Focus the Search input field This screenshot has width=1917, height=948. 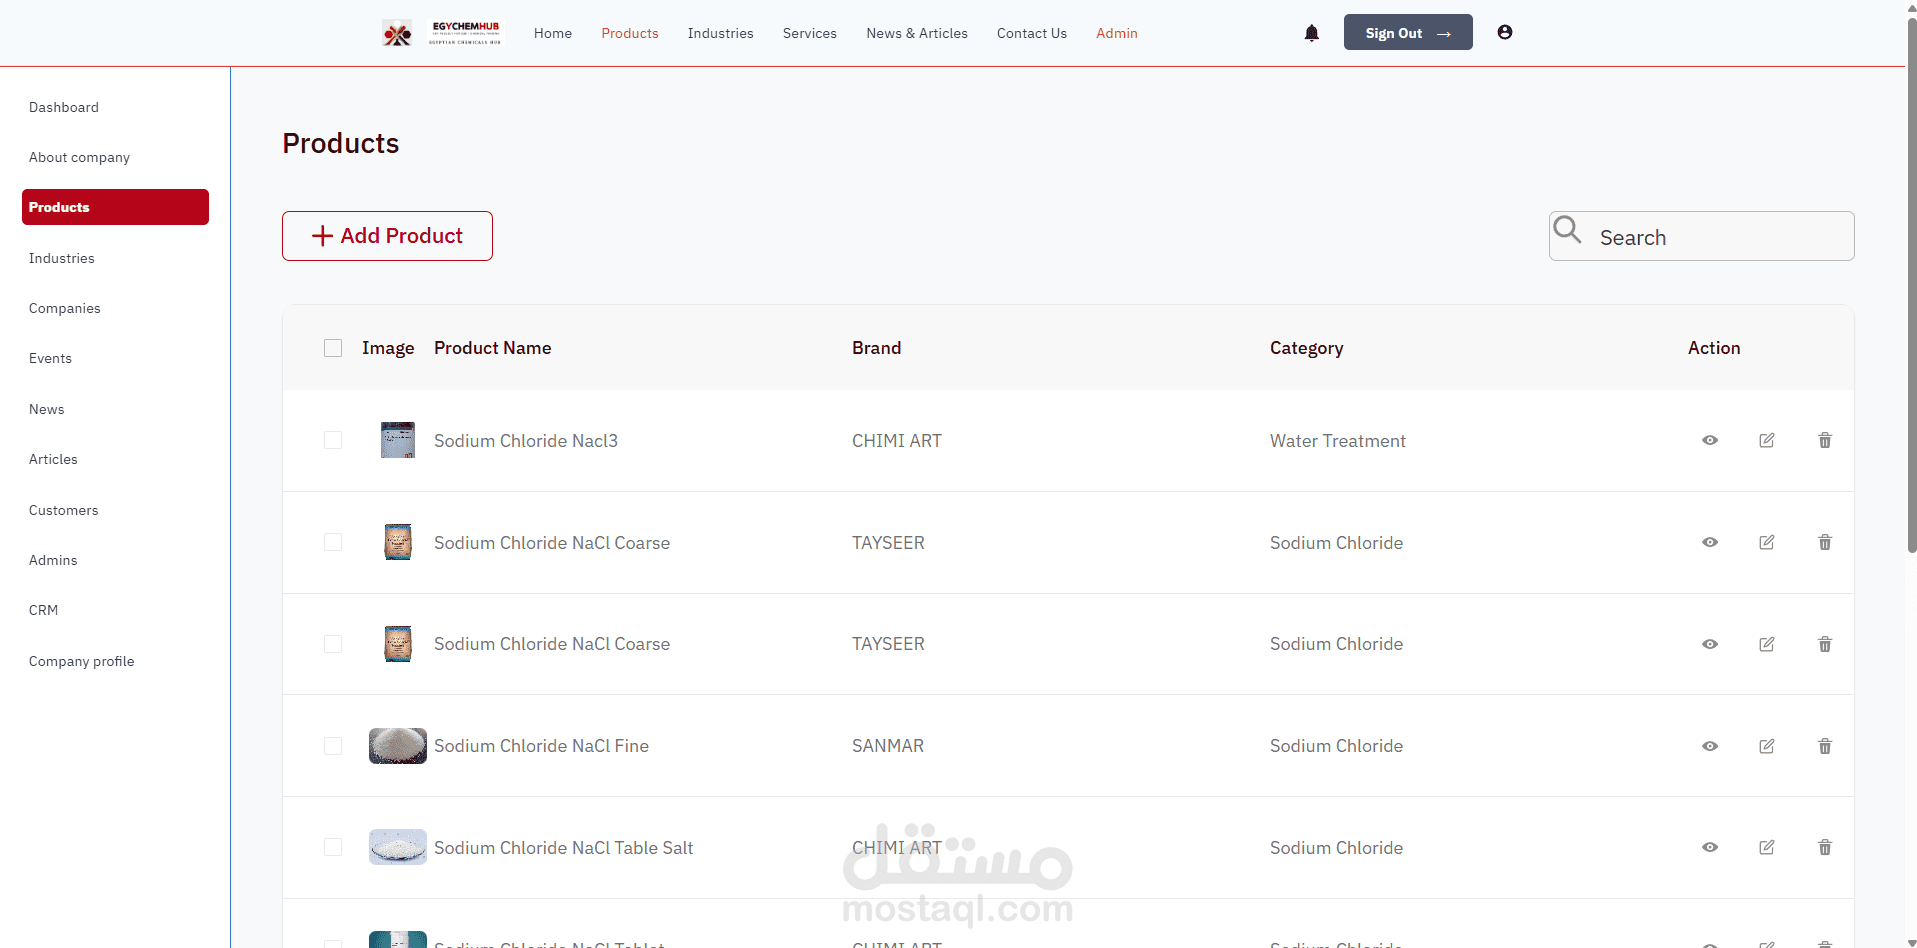coord(1702,236)
